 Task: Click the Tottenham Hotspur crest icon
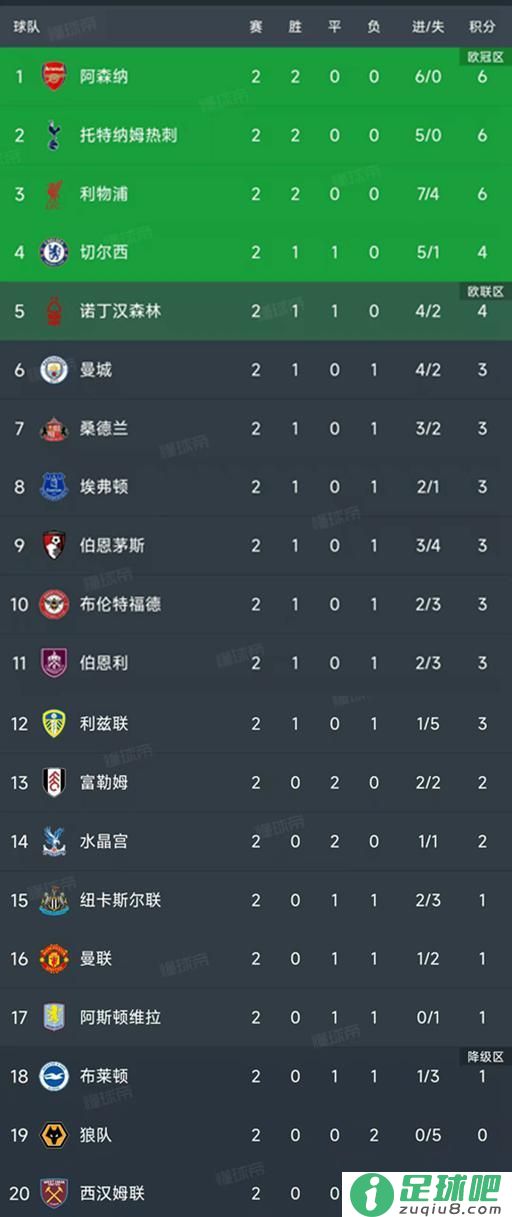click(54, 135)
